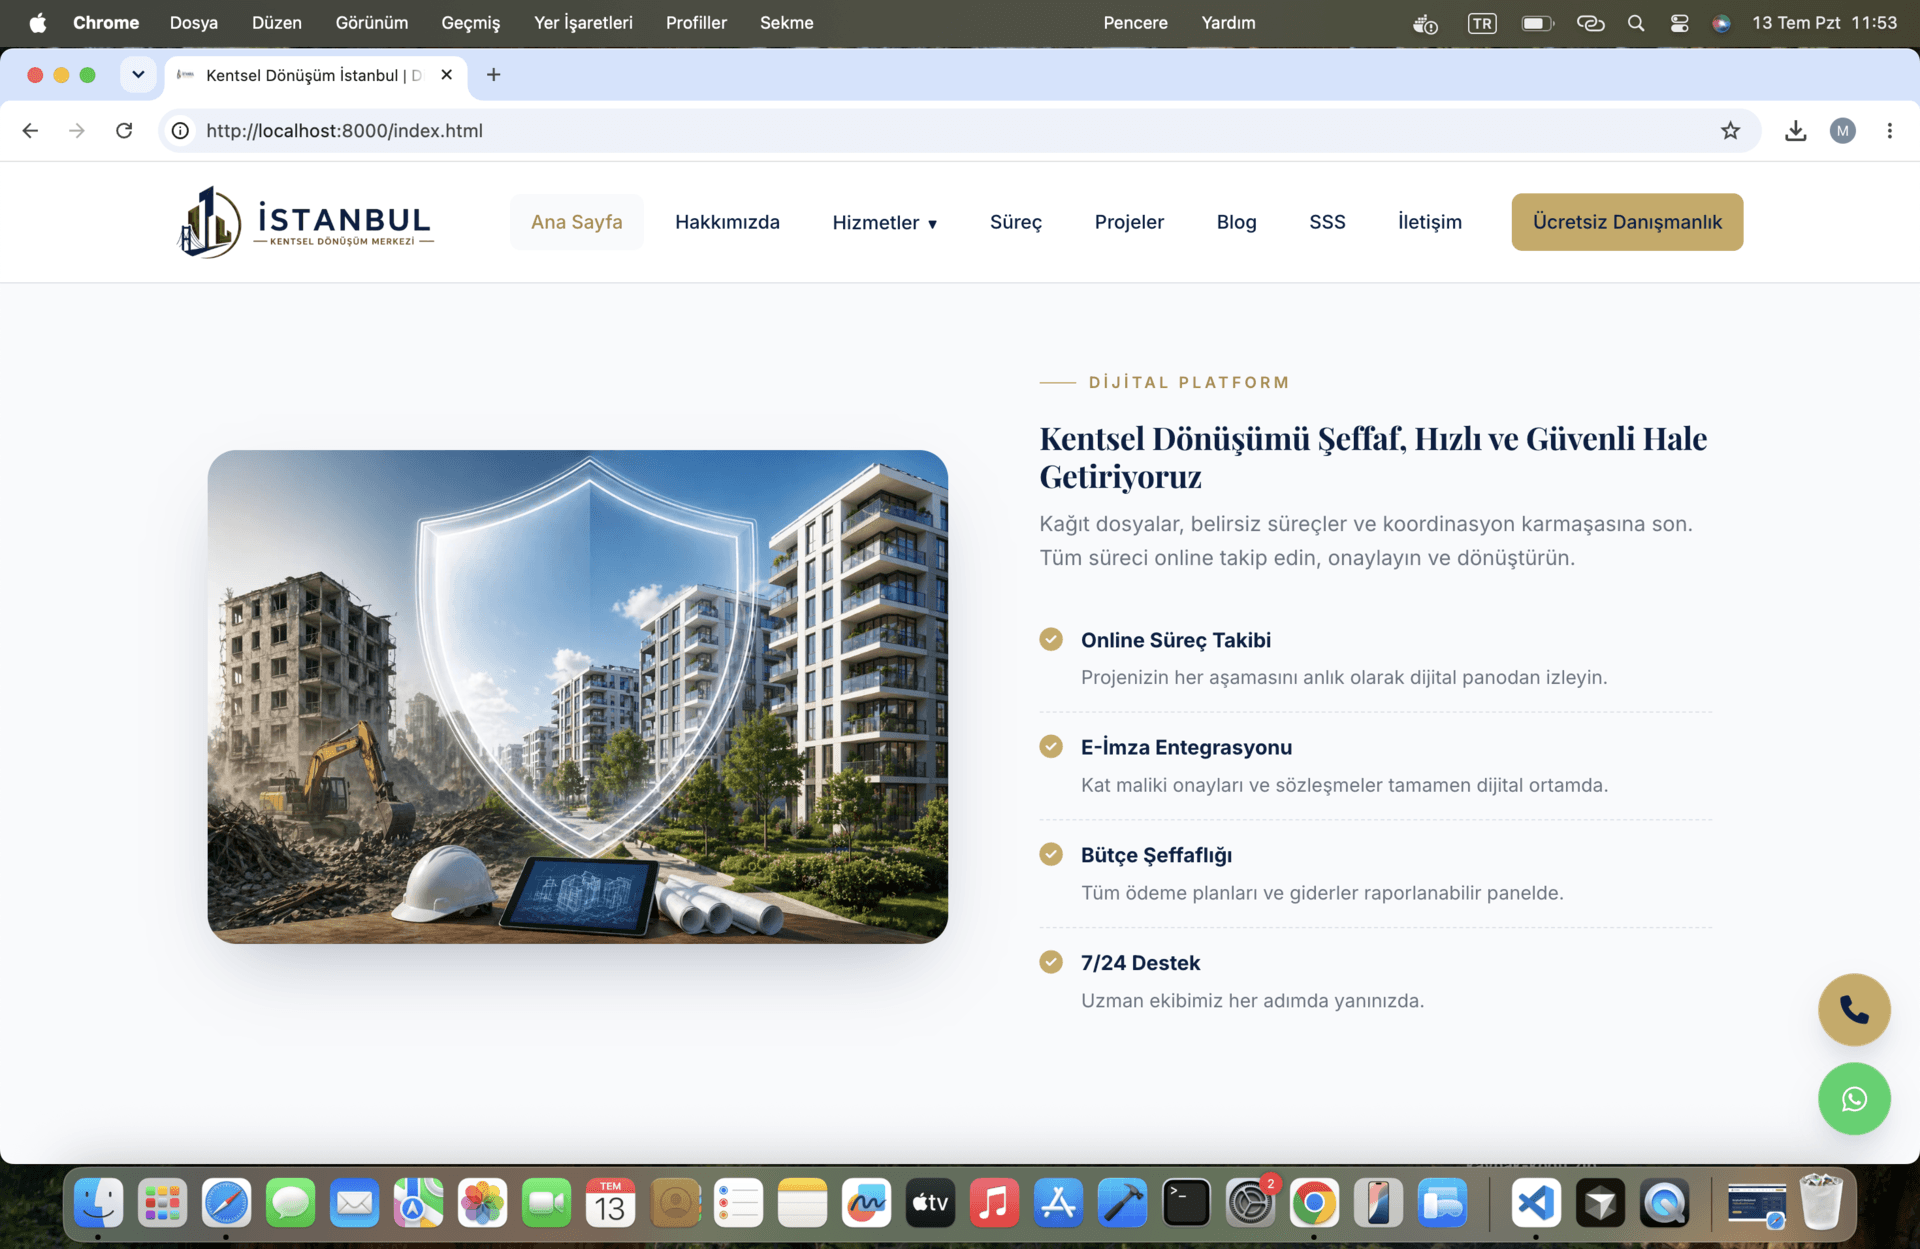Open a new tab with plus button
This screenshot has width=1920, height=1249.
493,75
